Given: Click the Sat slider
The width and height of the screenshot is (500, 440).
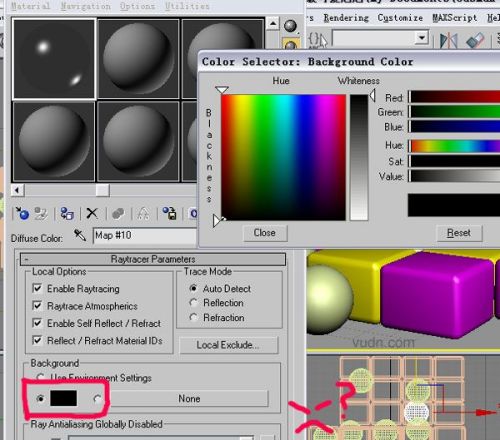Looking at the screenshot, I should pos(455,161).
